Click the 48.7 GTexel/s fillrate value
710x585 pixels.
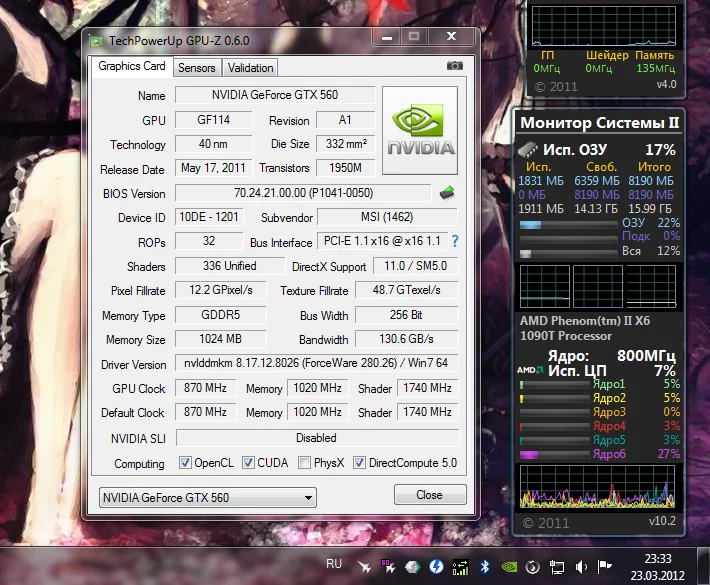pos(406,290)
